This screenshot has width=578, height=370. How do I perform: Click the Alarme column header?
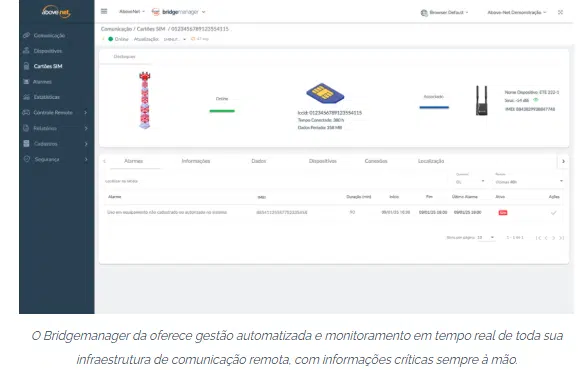(x=115, y=197)
